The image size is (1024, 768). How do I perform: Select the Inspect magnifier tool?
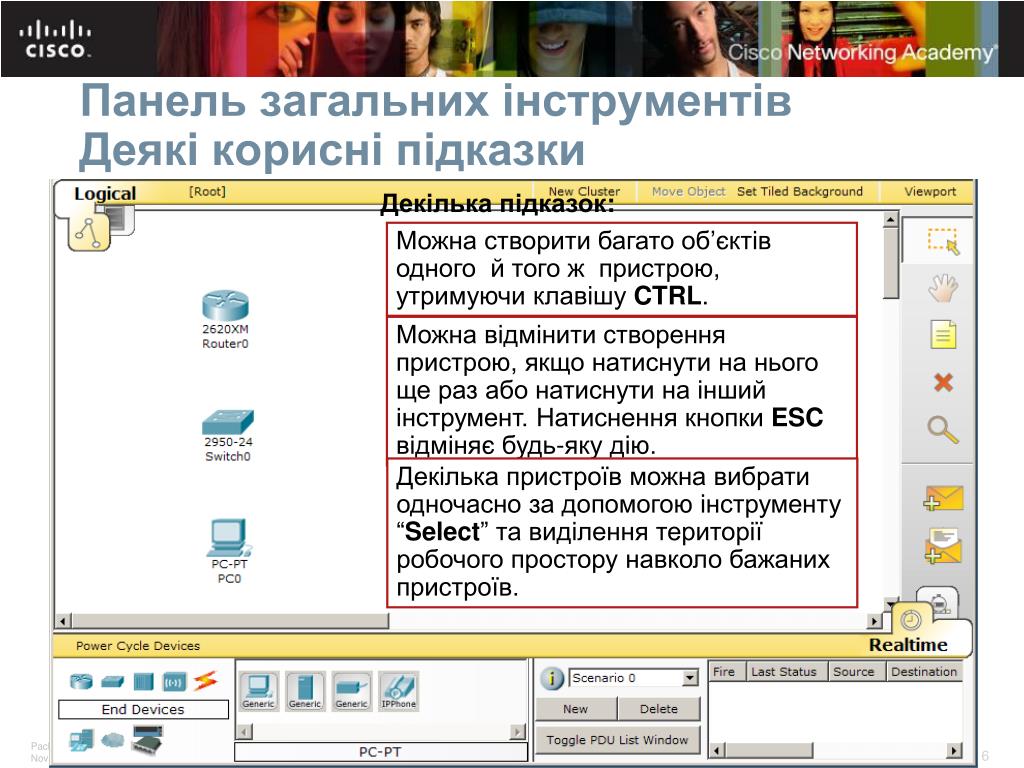943,430
